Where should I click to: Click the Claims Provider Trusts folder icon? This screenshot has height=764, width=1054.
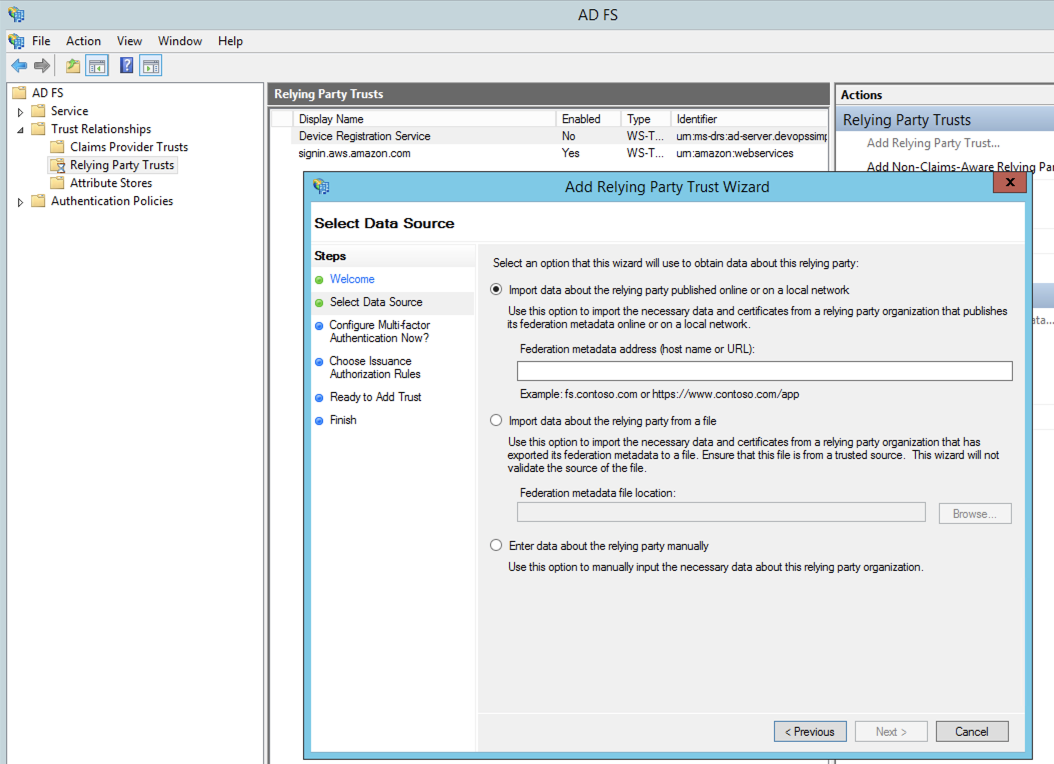[57, 147]
